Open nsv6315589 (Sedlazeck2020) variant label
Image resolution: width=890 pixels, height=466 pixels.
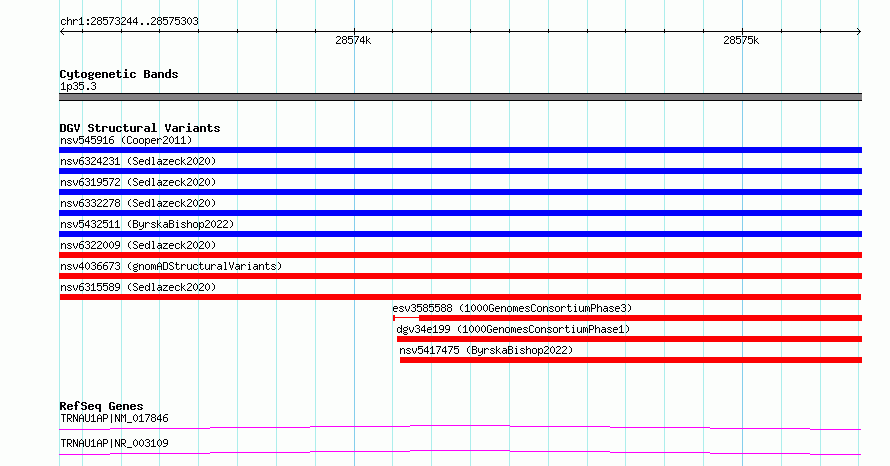[x=138, y=287]
